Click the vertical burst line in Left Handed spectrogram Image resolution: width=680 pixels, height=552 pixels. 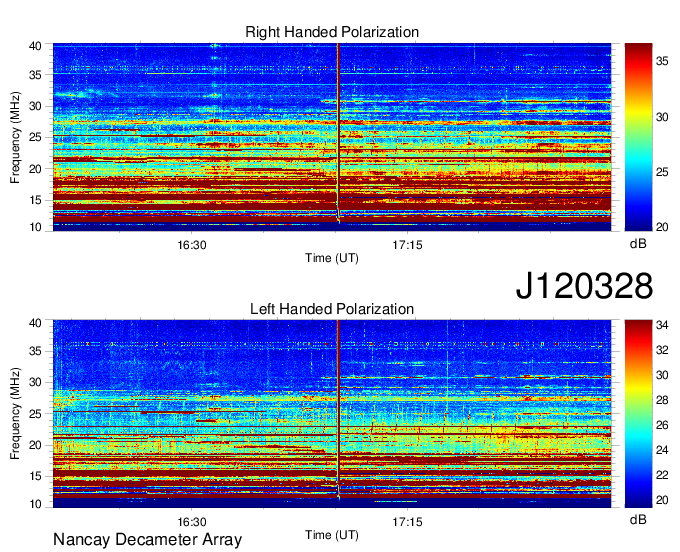coord(338,408)
